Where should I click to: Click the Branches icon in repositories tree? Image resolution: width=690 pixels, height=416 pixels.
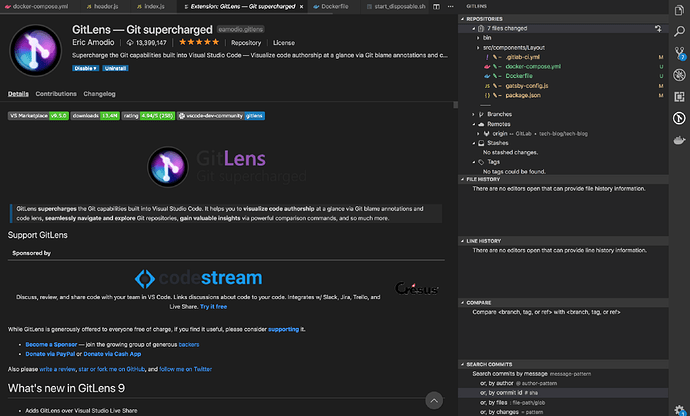[x=481, y=114]
